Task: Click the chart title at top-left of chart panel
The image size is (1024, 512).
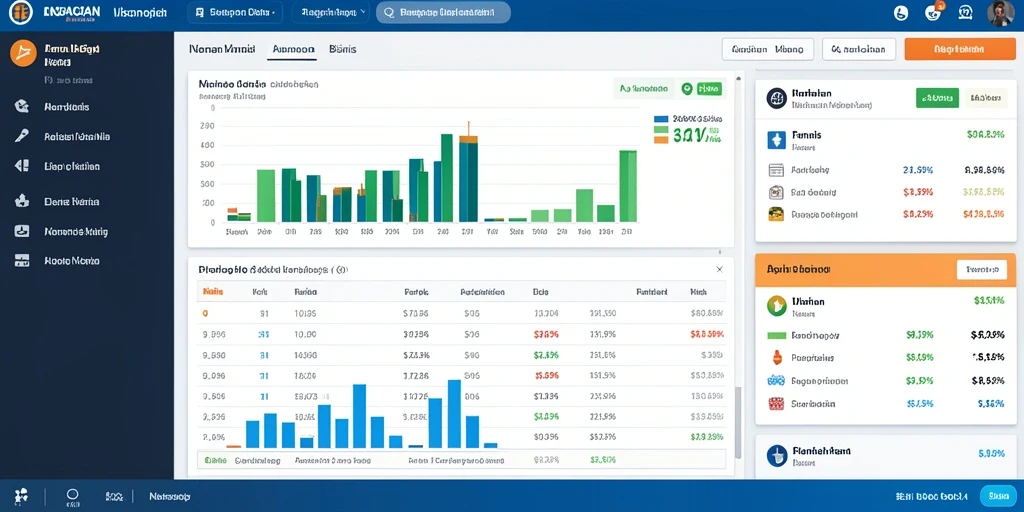Action: pos(232,84)
